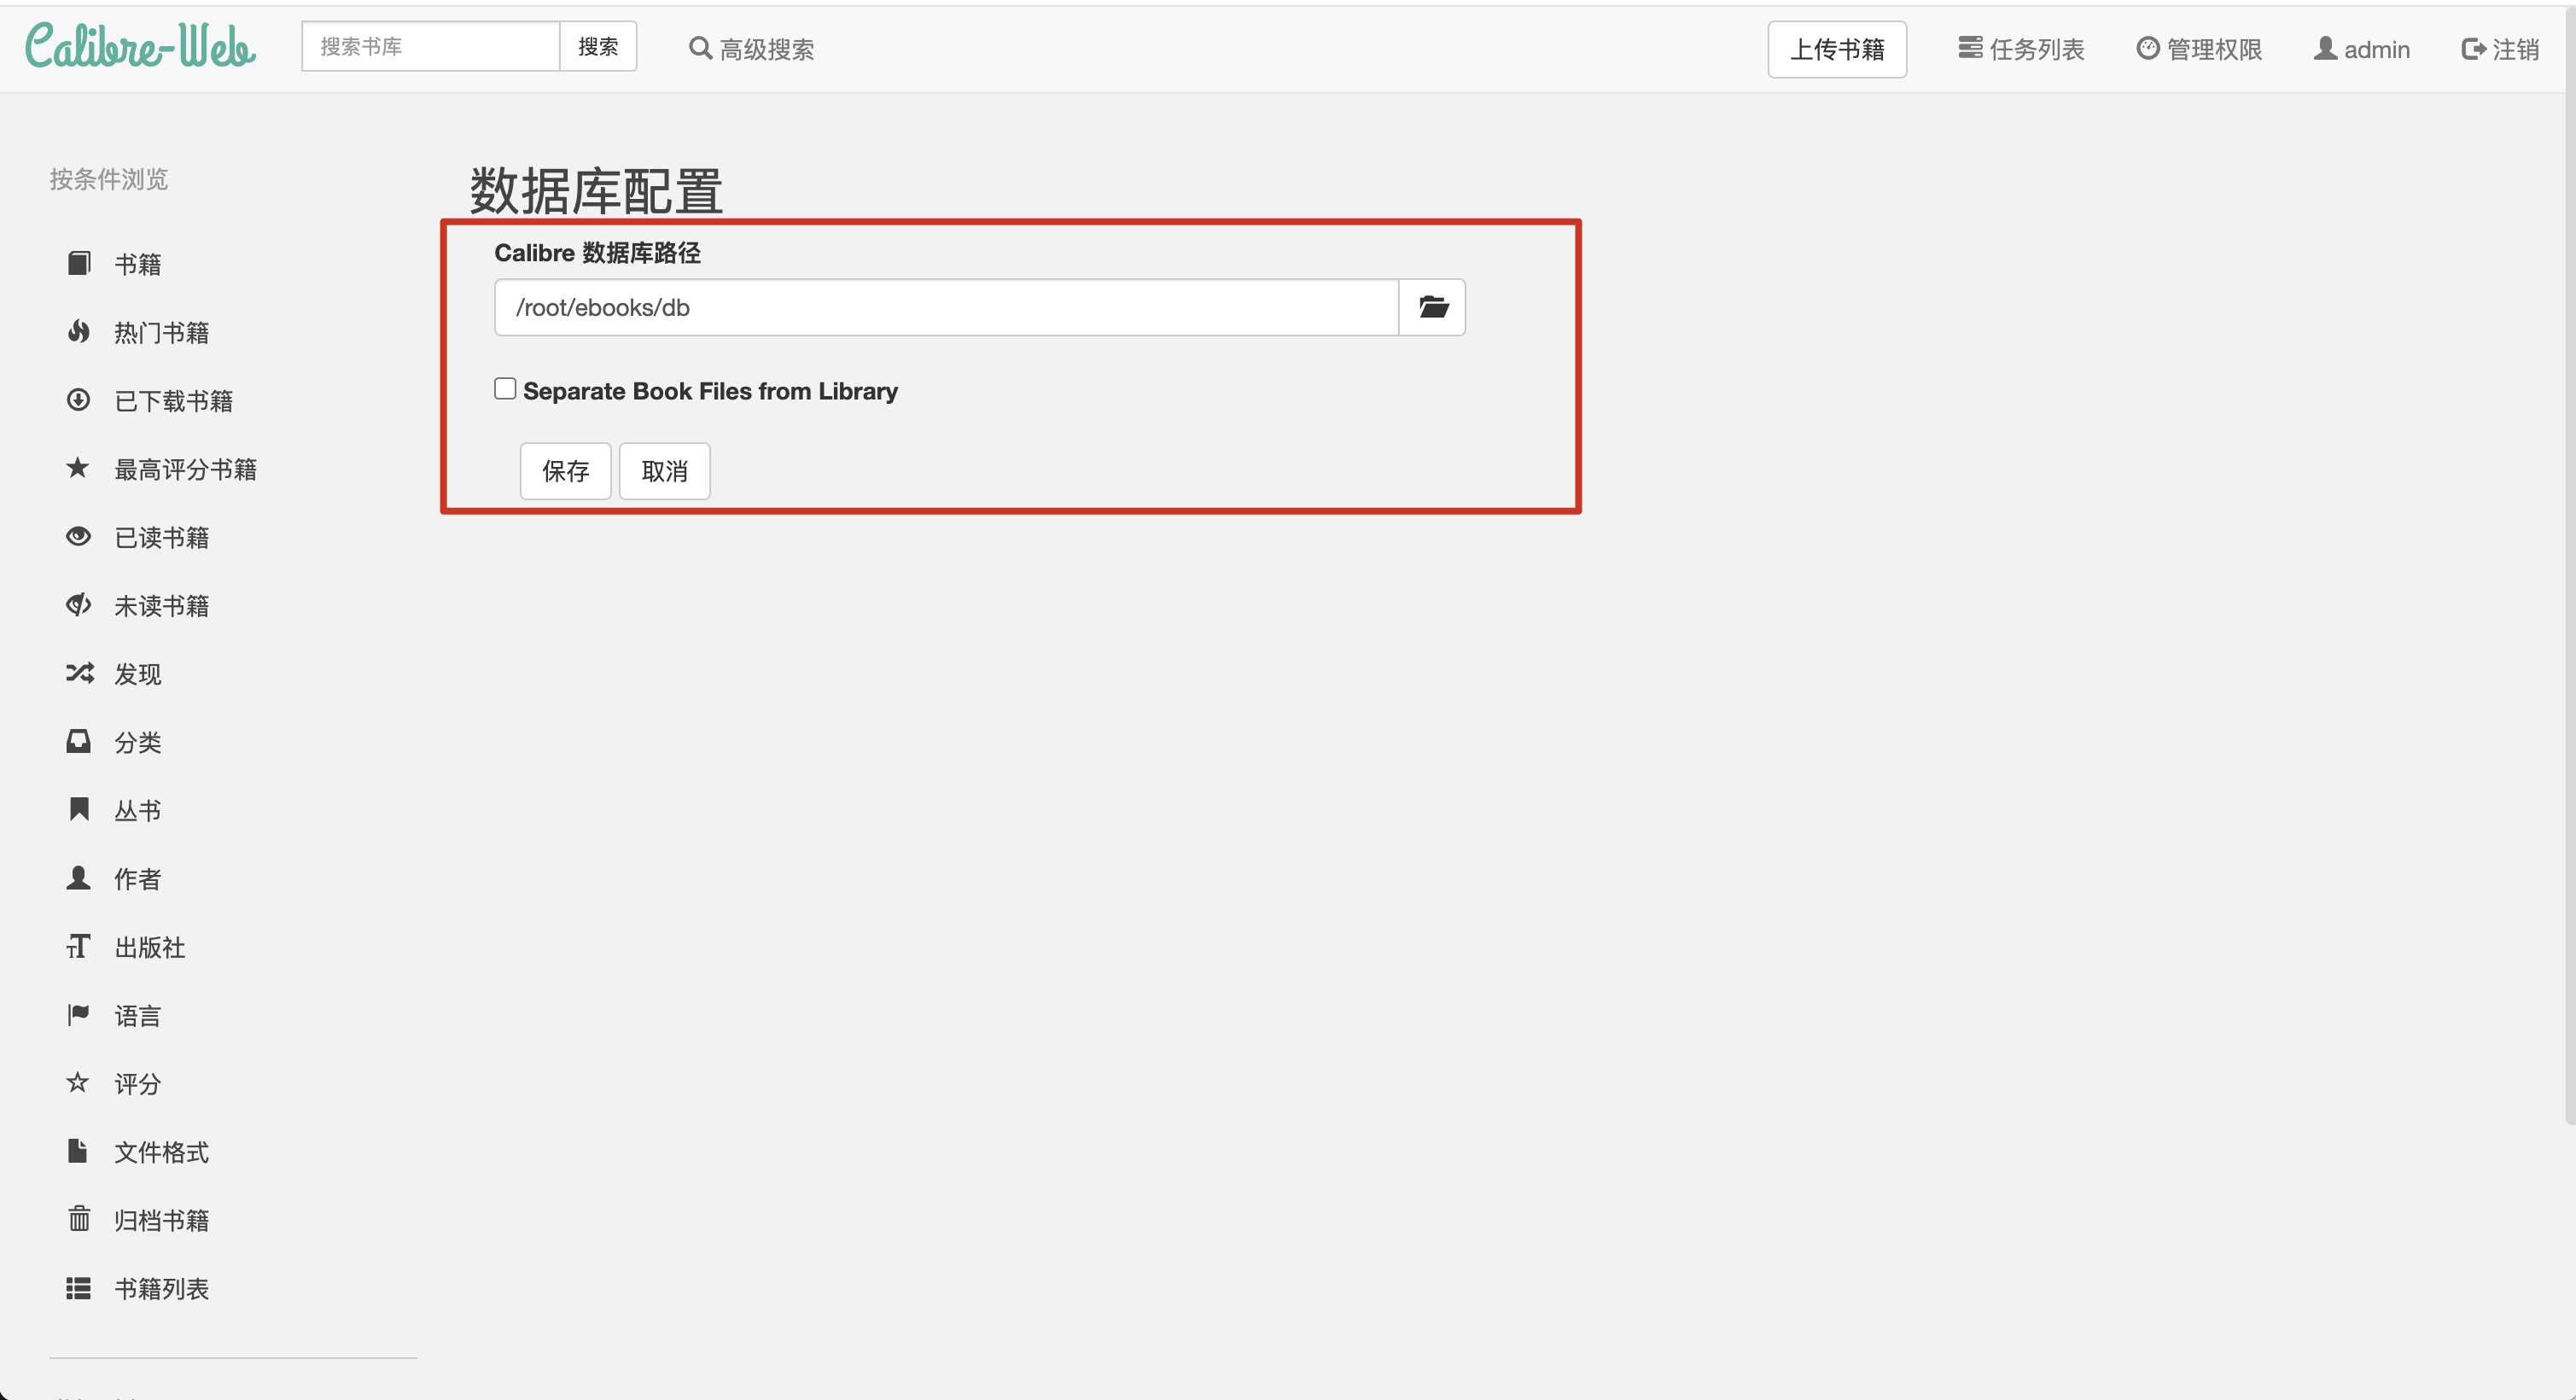The width and height of the screenshot is (2576, 1400).
Task: Select the 最高评分书籍 star icon
Action: [x=78, y=468]
